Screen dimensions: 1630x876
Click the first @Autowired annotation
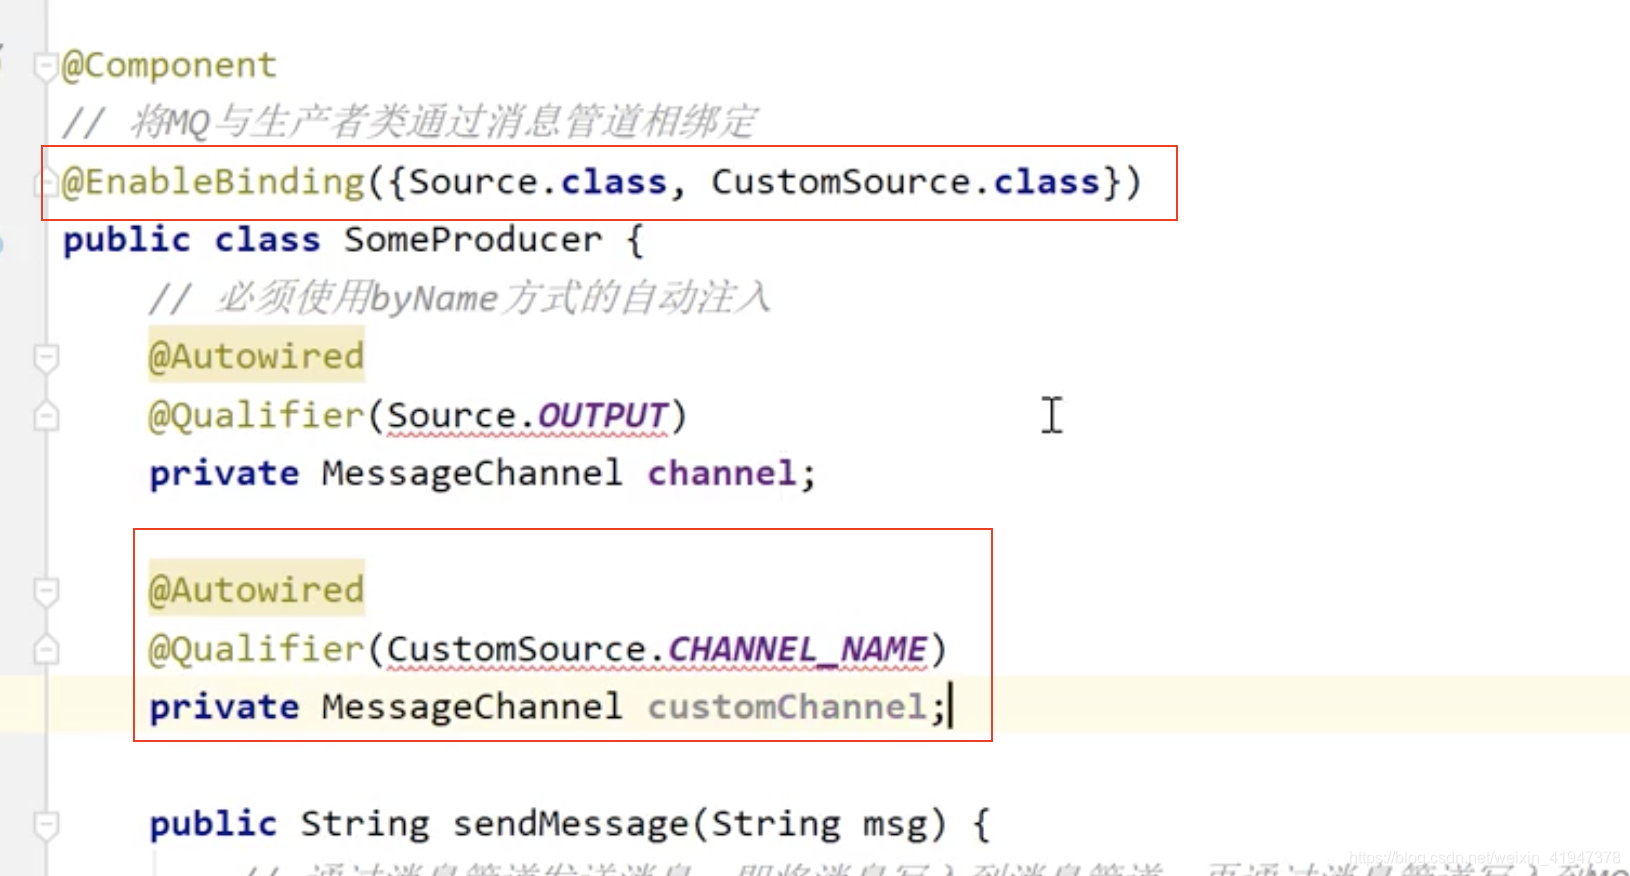coord(256,357)
